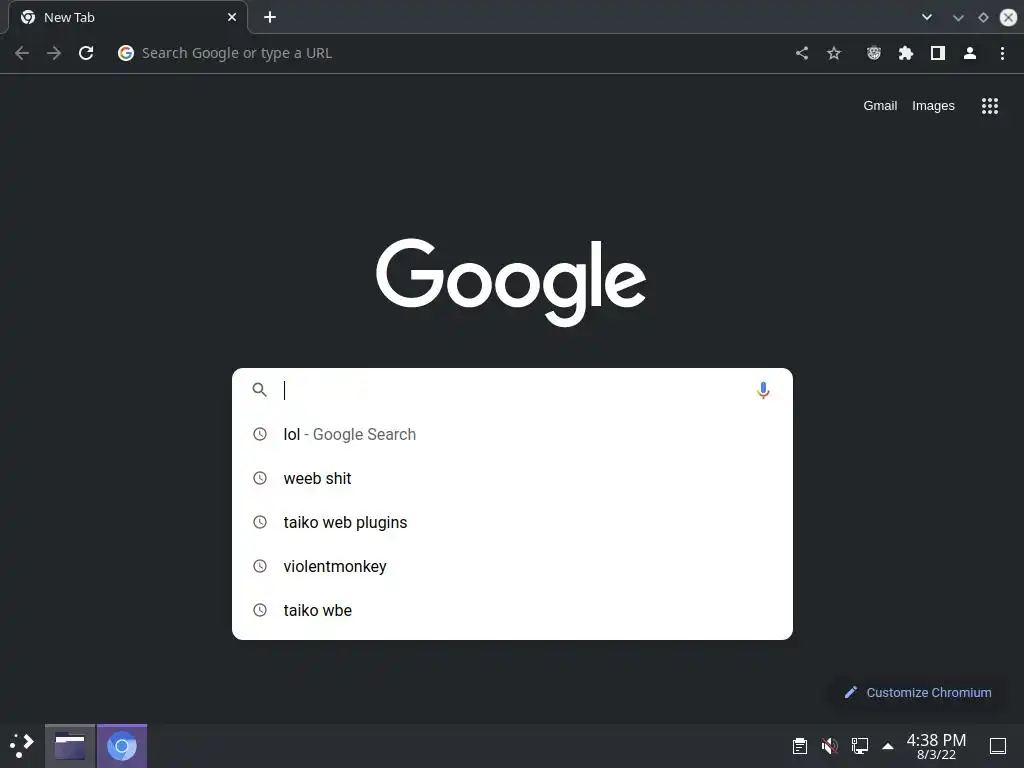Select 'taiko web plugins' suggestion
Viewport: 1024px width, 768px height.
pyautogui.click(x=512, y=522)
